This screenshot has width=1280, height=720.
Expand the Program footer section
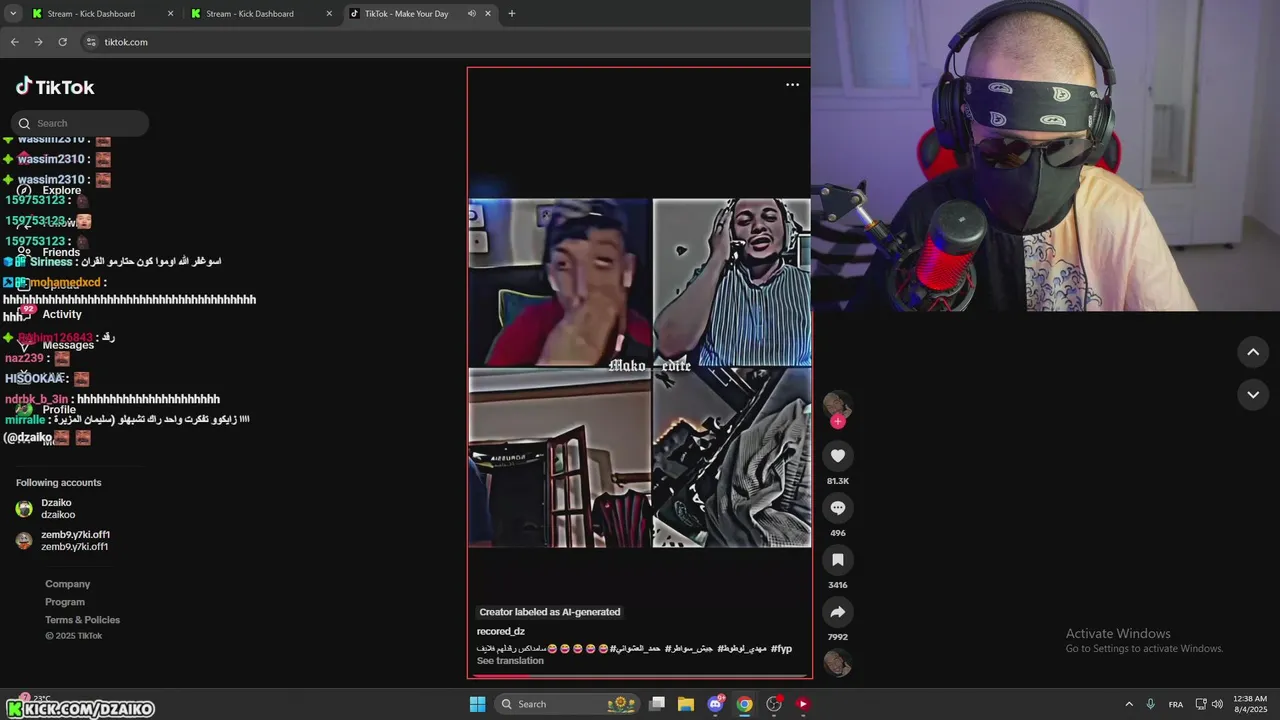pos(65,602)
